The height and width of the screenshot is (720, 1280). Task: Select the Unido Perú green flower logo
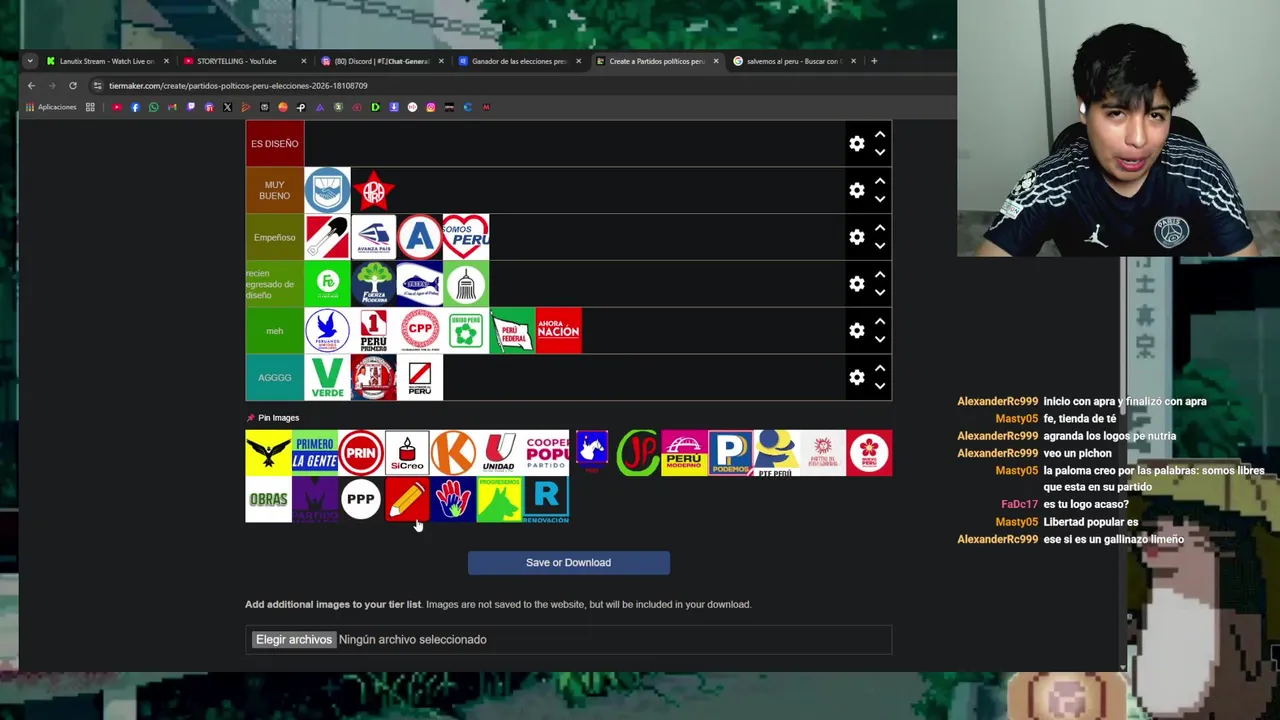(x=466, y=331)
